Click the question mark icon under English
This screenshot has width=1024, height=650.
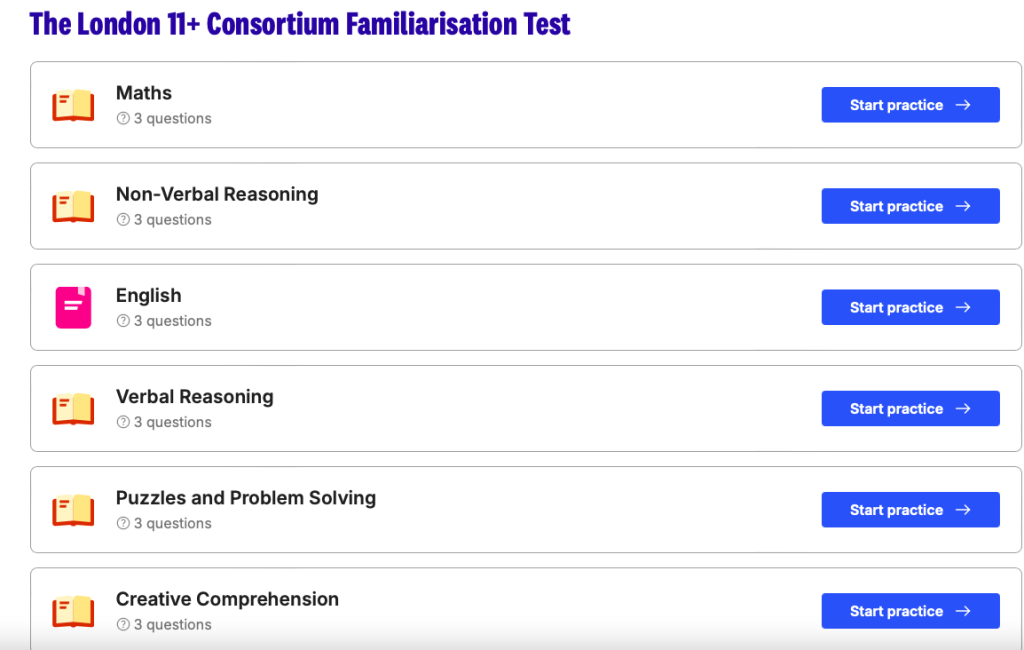123,321
